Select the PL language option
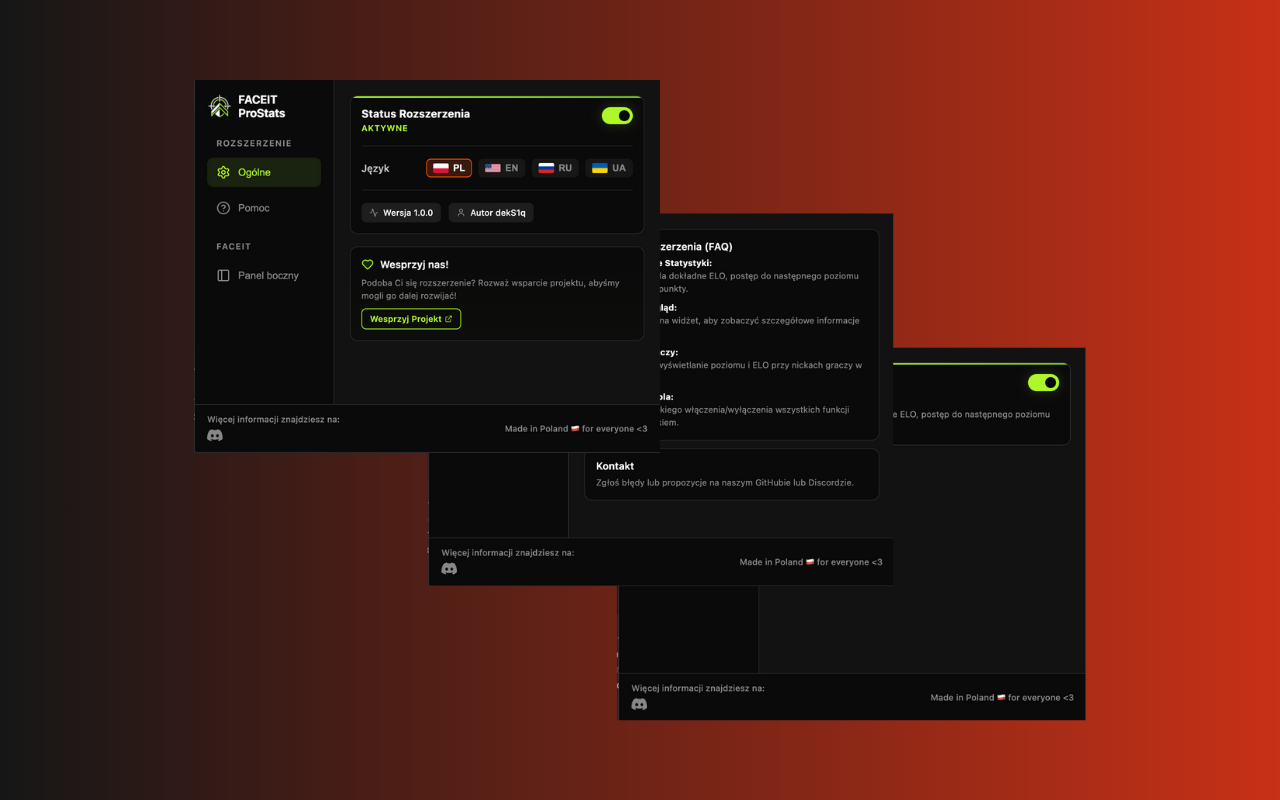 pos(448,167)
